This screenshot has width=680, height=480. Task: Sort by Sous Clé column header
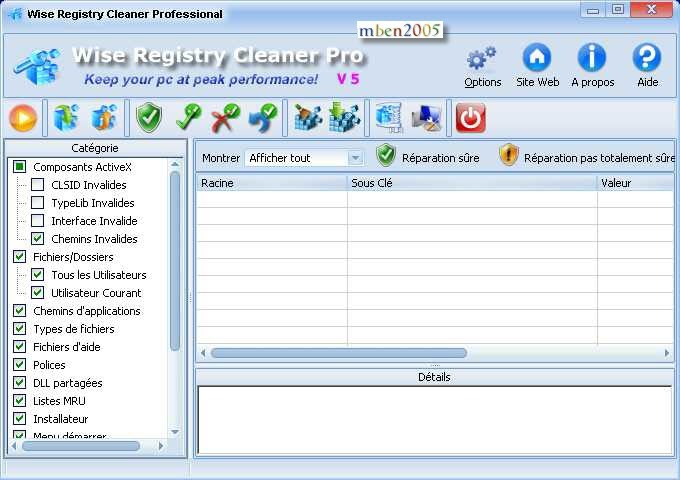coord(472,183)
